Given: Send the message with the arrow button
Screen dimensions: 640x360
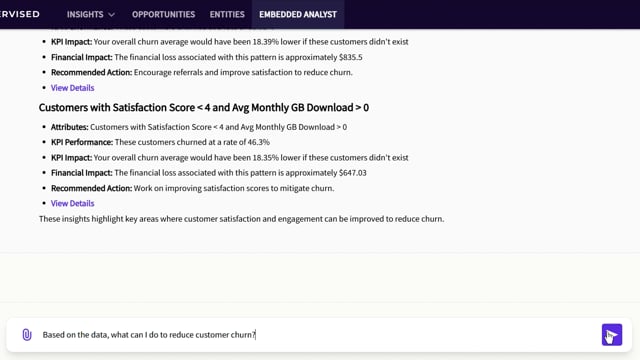Looking at the screenshot, I should coord(611,335).
